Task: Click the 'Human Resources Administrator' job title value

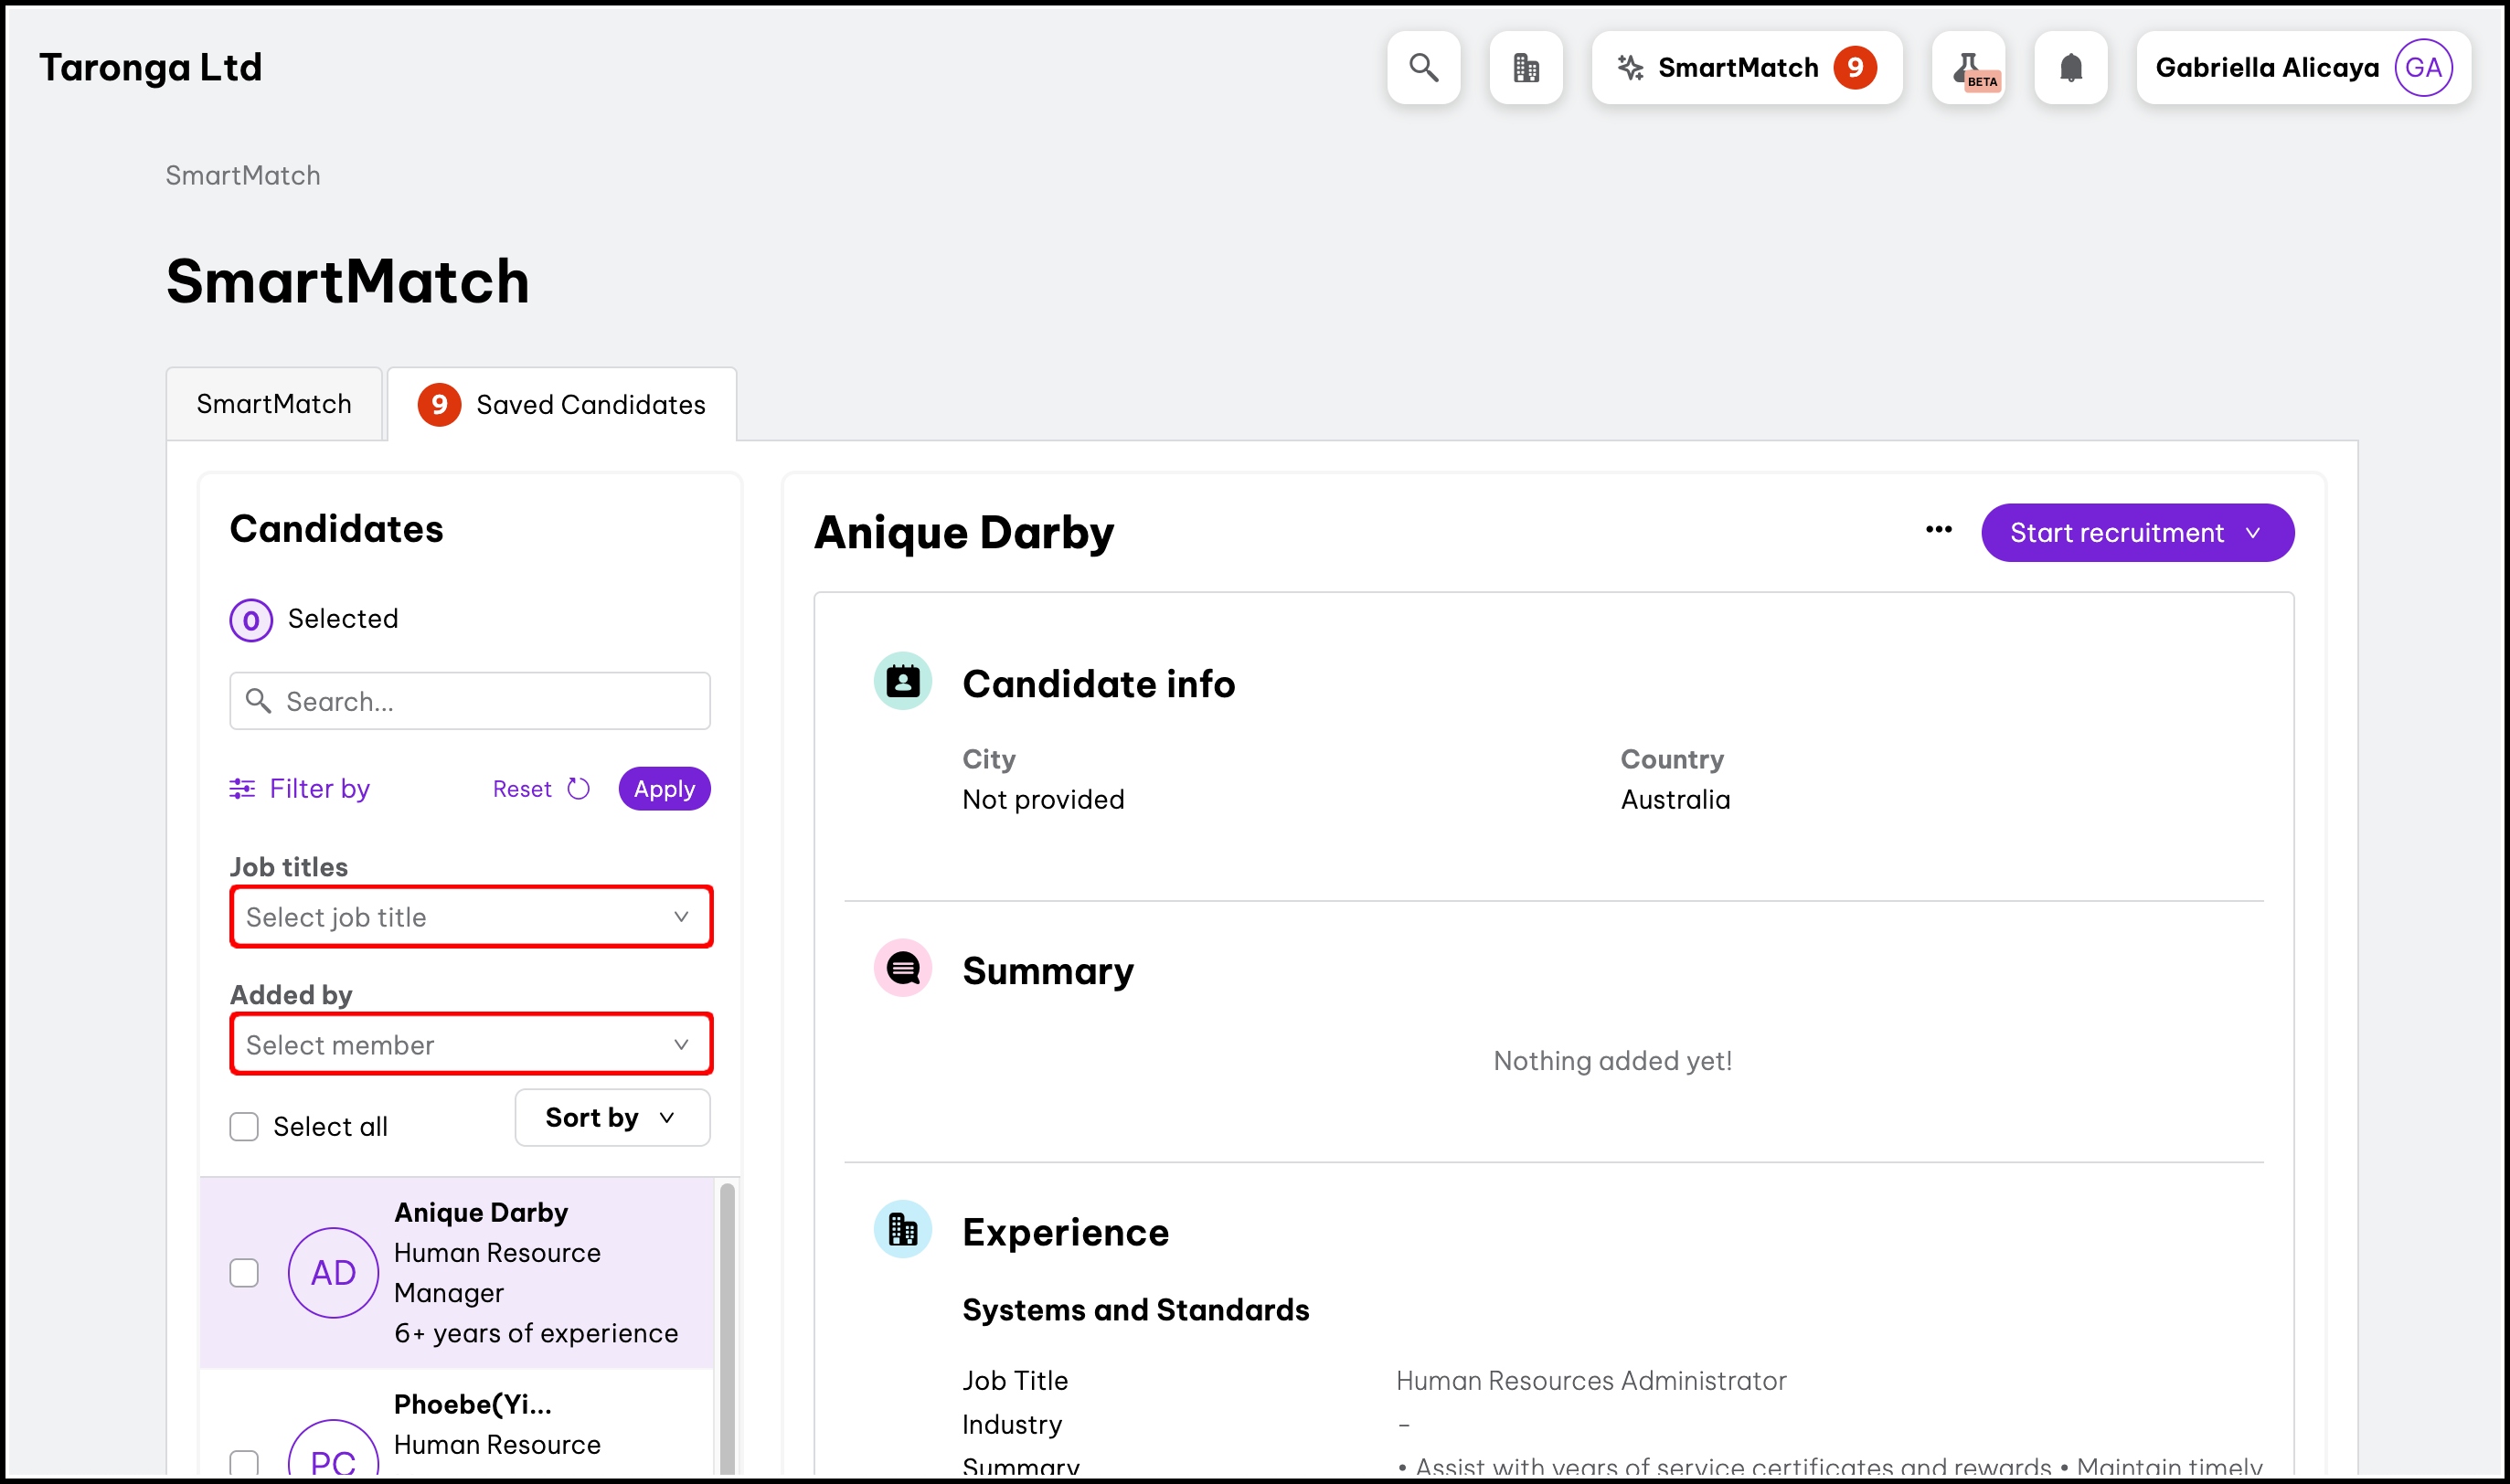Action: [x=1591, y=1381]
